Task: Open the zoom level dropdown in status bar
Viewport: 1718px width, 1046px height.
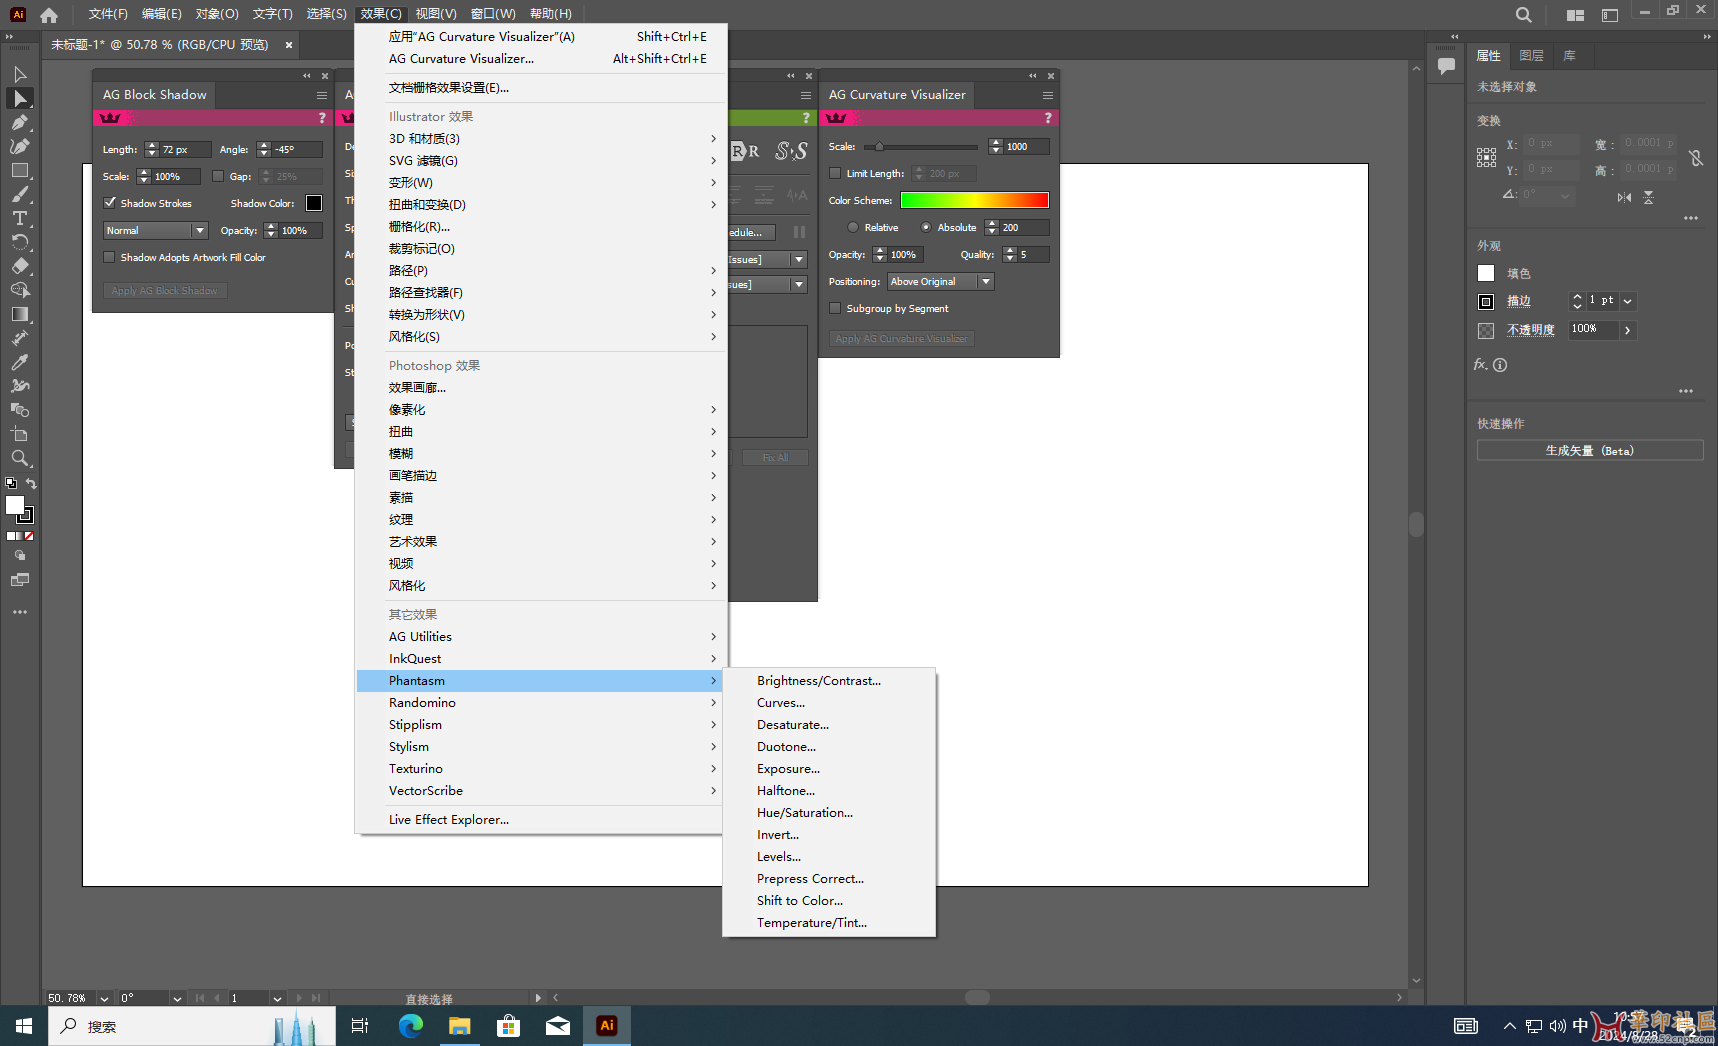Action: [x=104, y=998]
